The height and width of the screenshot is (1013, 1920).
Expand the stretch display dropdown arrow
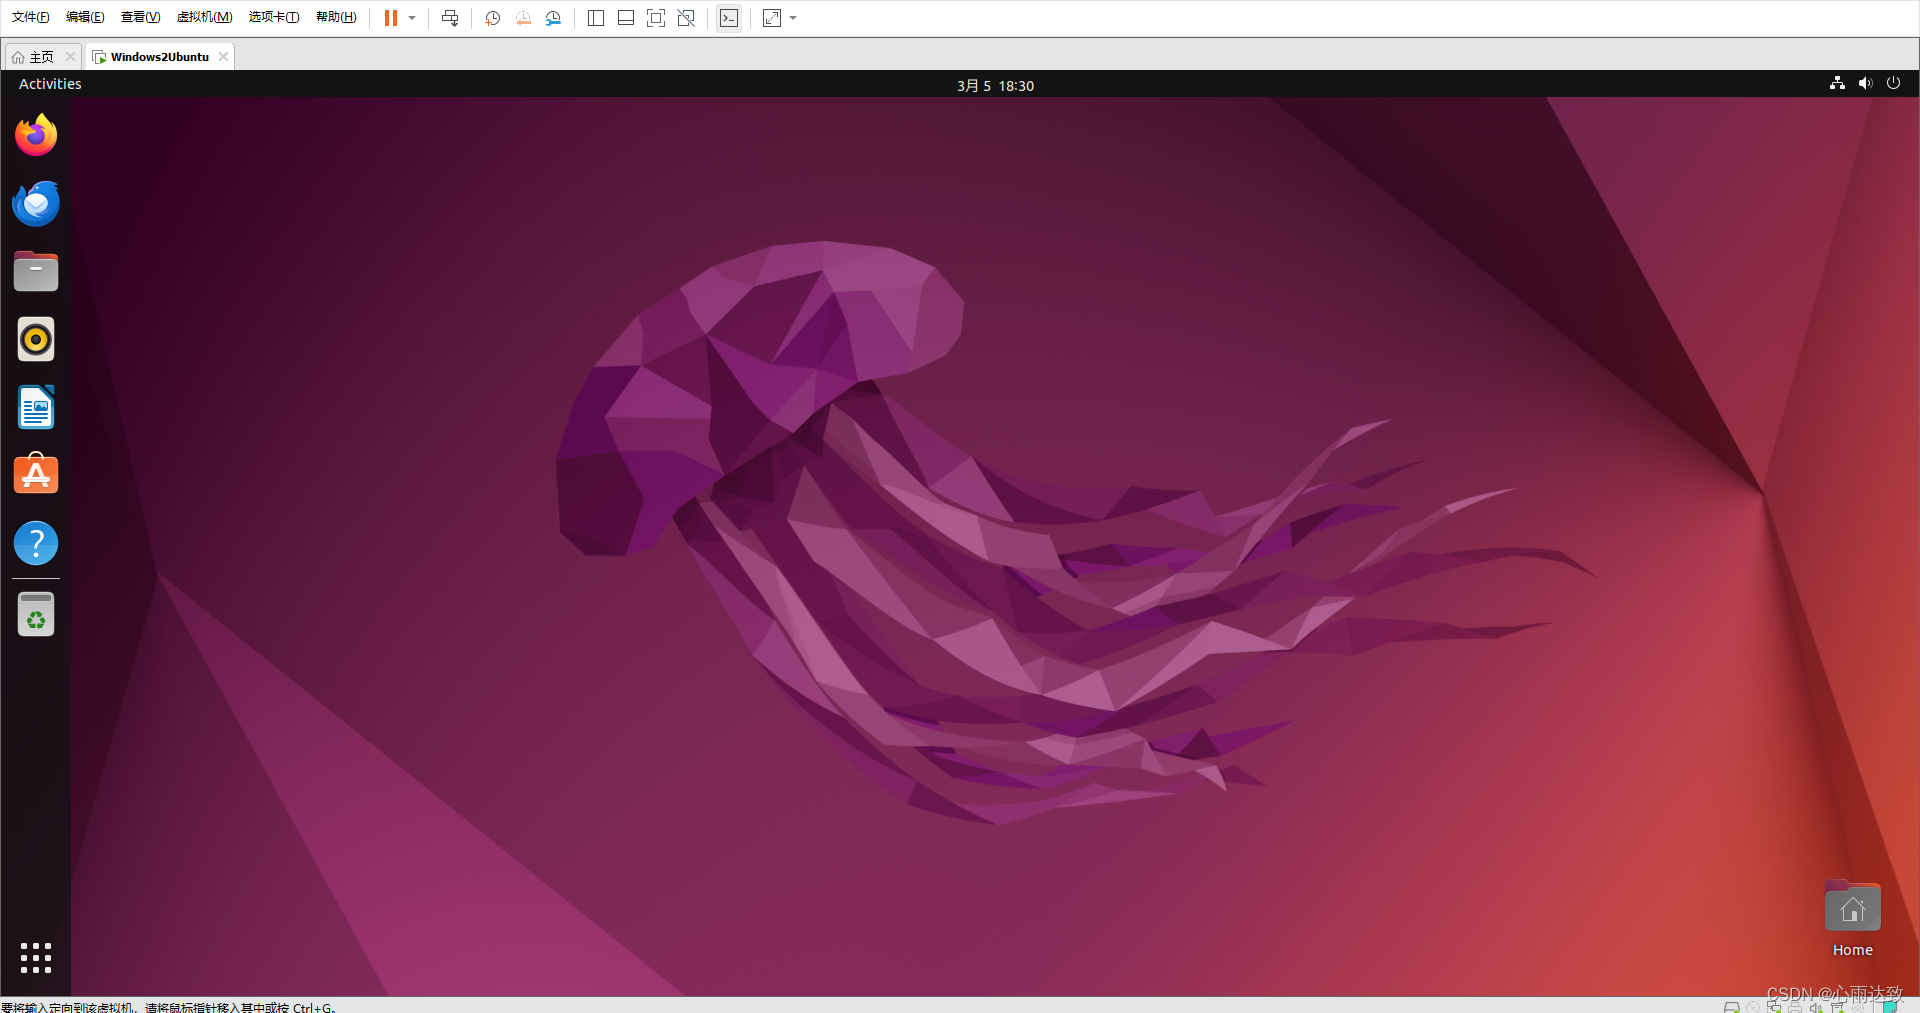tap(793, 18)
